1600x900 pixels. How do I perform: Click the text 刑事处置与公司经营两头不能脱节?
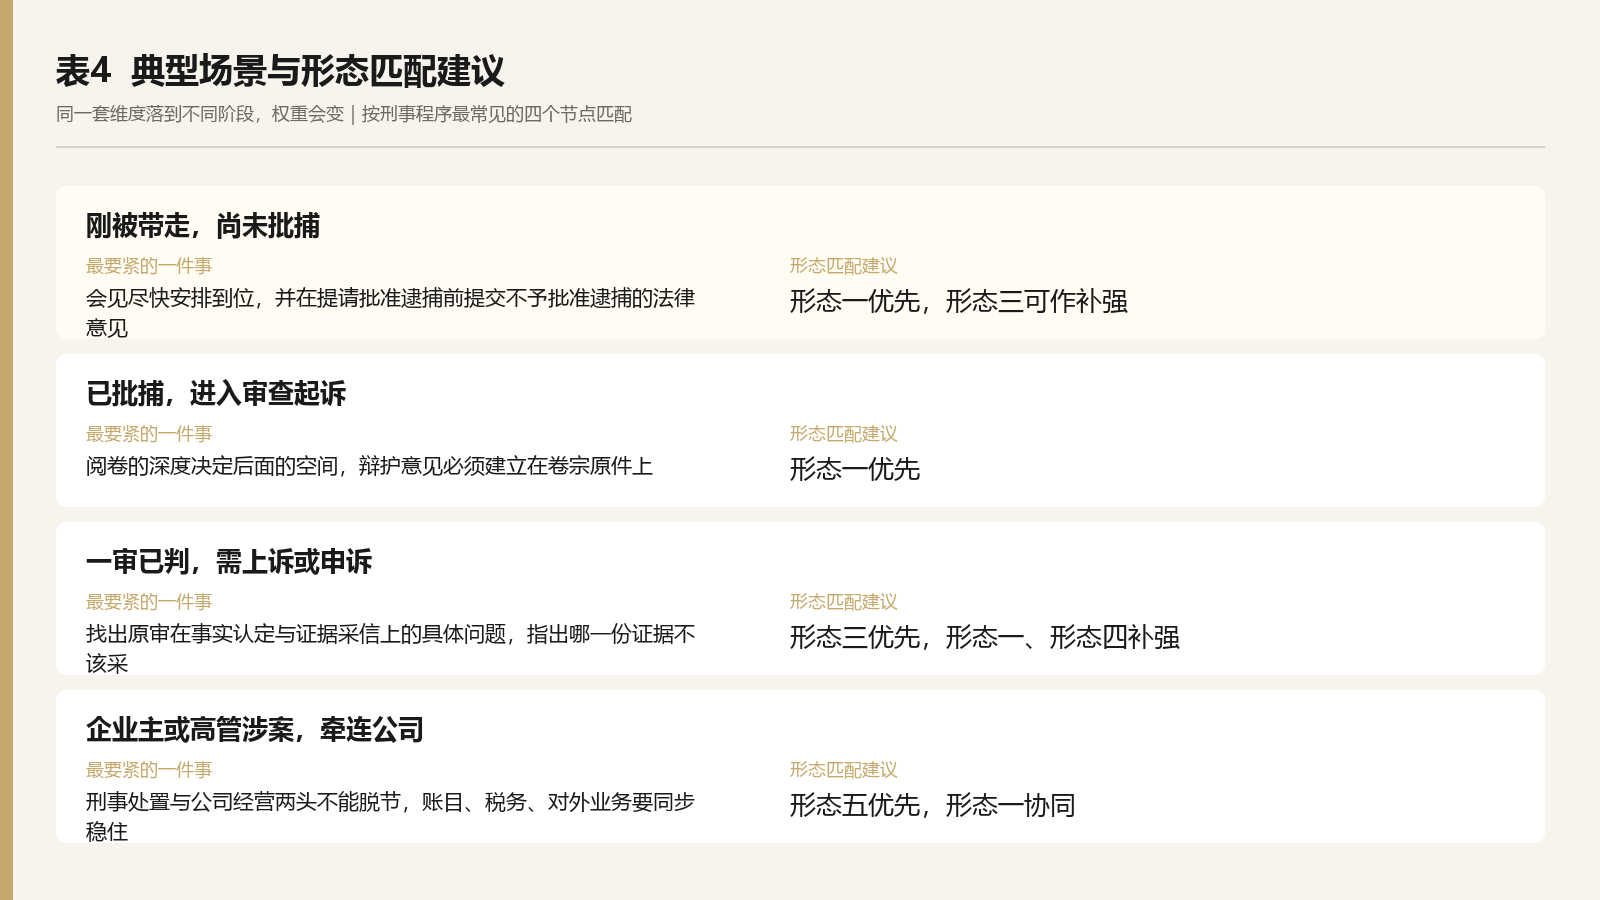click(390, 817)
